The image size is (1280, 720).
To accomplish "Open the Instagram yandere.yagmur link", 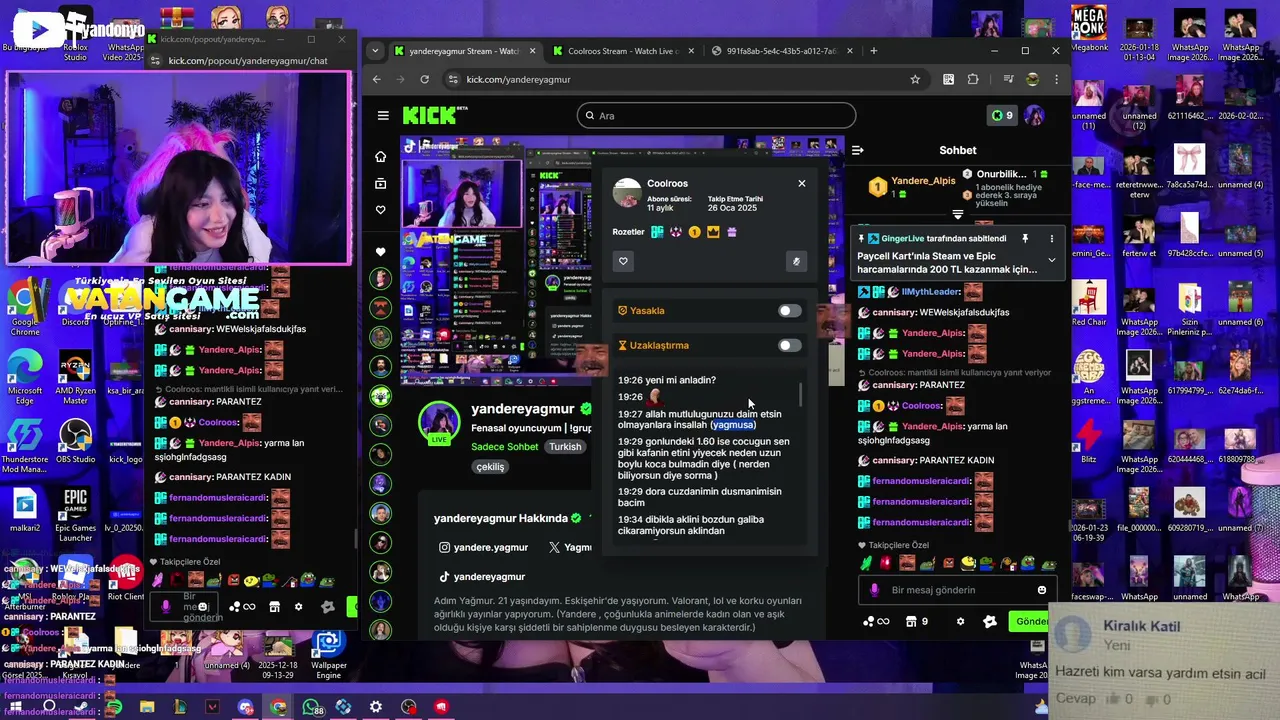I will (x=483, y=547).
